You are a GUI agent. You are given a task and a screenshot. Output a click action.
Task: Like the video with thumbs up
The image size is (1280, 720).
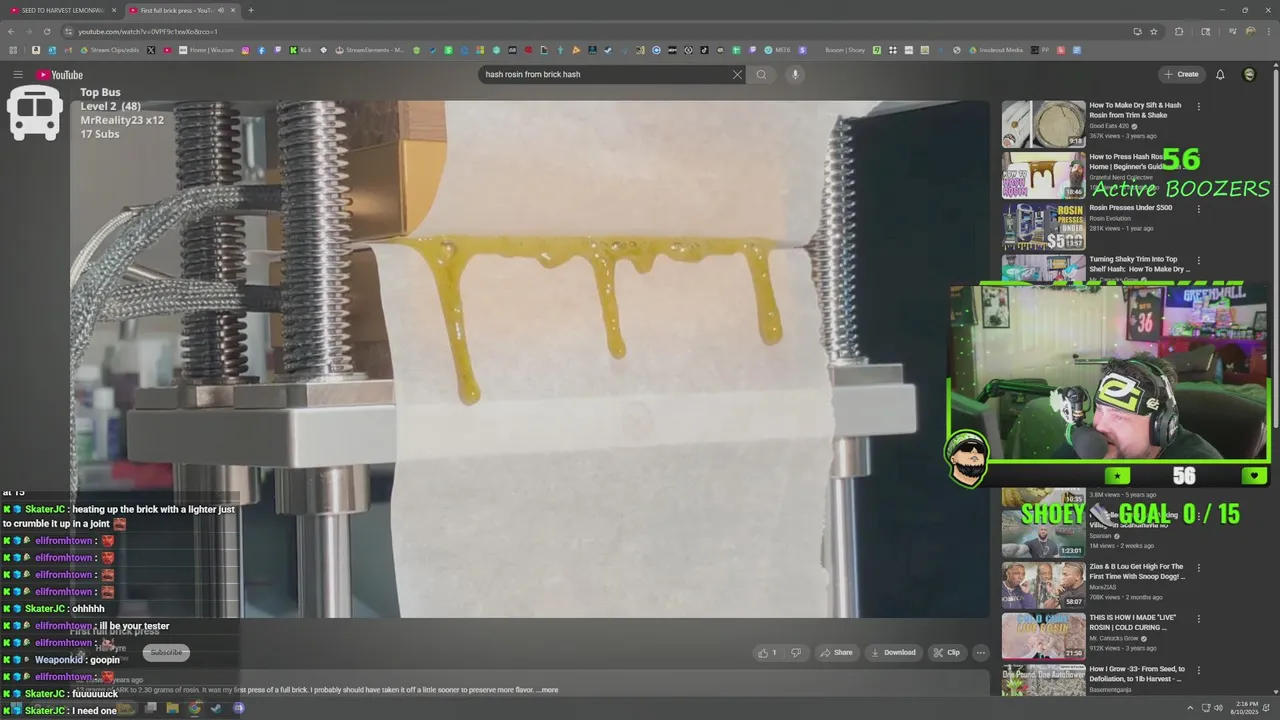click(x=767, y=652)
